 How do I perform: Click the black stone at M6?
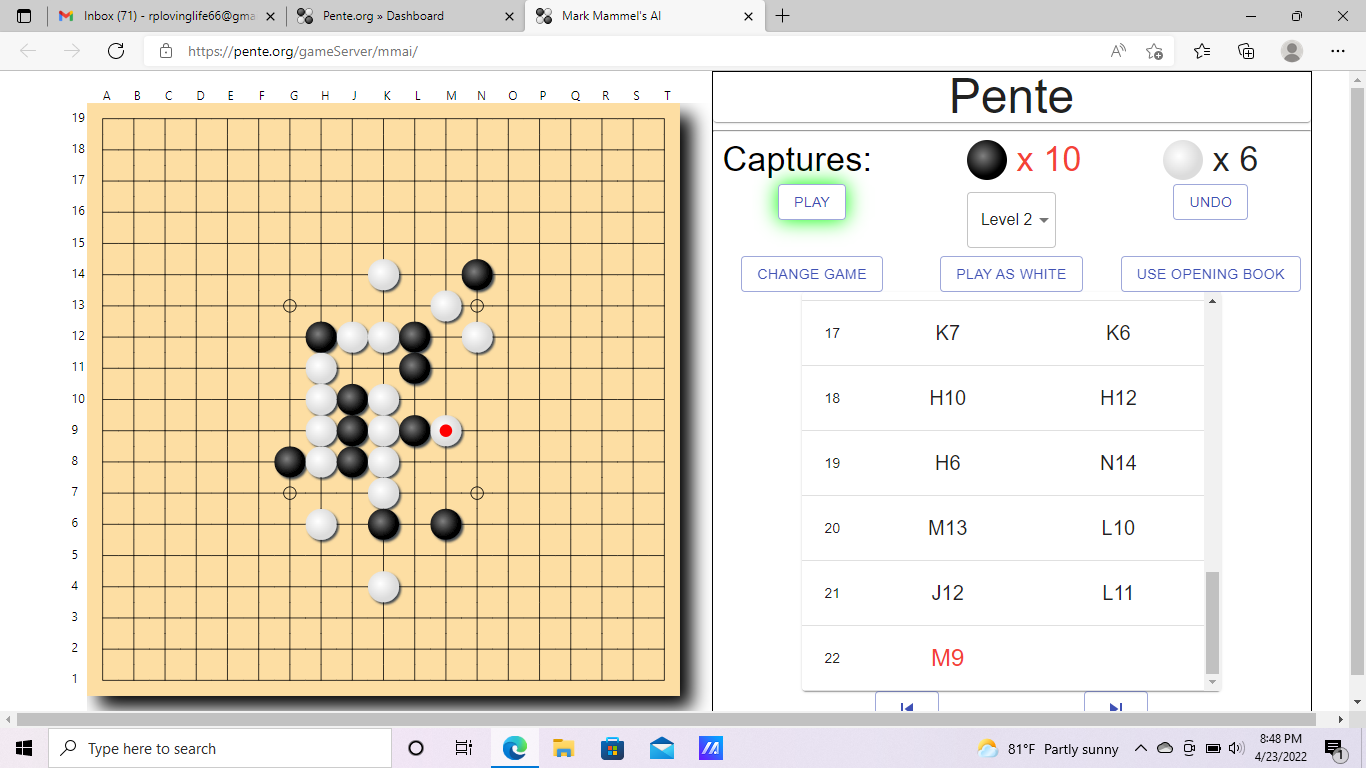click(x=446, y=524)
